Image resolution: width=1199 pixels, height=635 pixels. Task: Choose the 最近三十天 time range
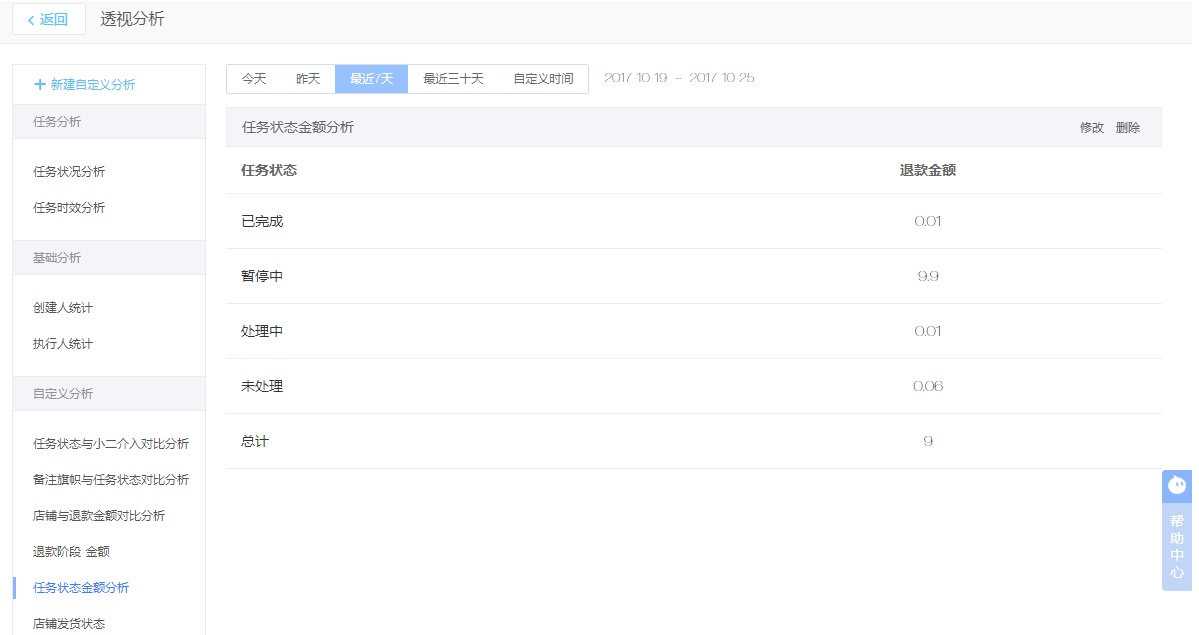point(453,79)
